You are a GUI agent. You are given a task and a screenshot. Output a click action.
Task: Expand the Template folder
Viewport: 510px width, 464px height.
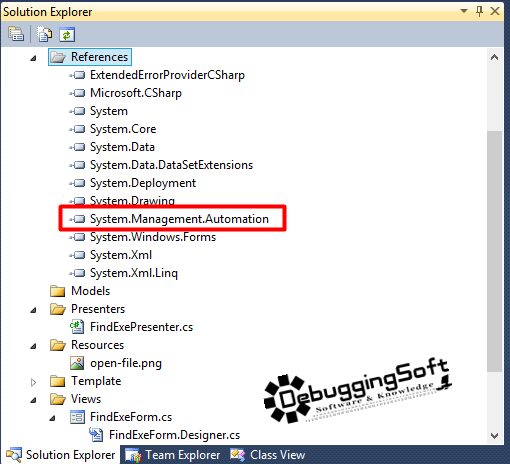[x=33, y=382]
